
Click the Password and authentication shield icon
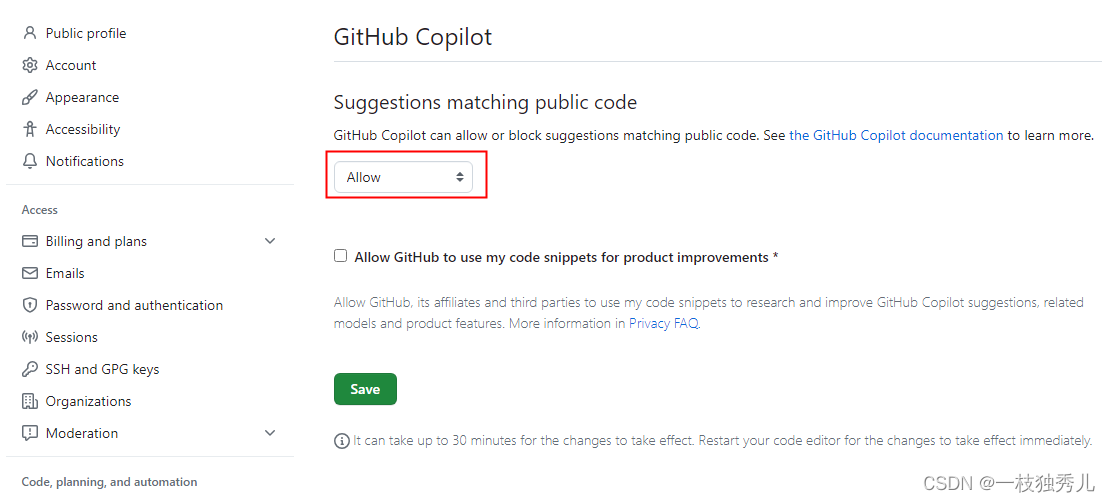click(30, 305)
